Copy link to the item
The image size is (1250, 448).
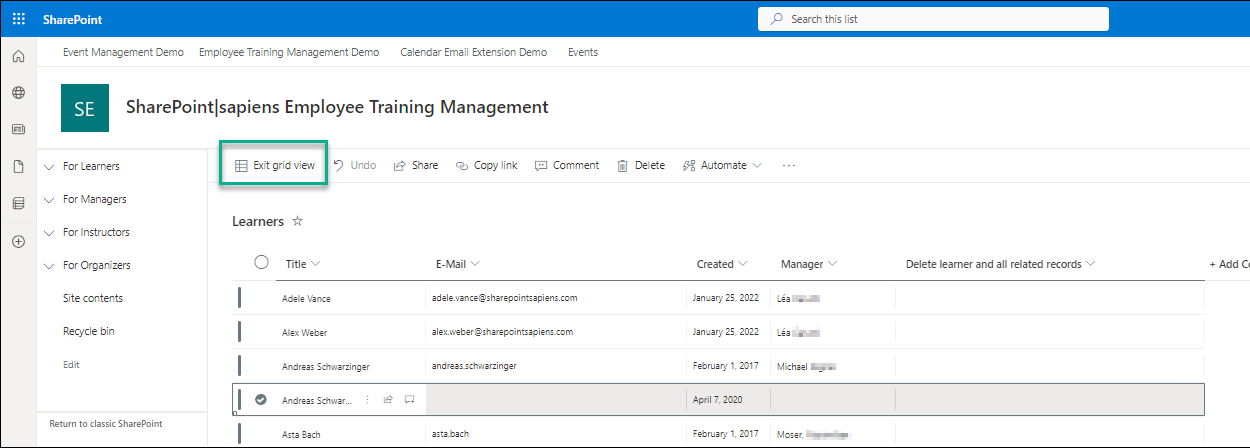tap(486, 165)
